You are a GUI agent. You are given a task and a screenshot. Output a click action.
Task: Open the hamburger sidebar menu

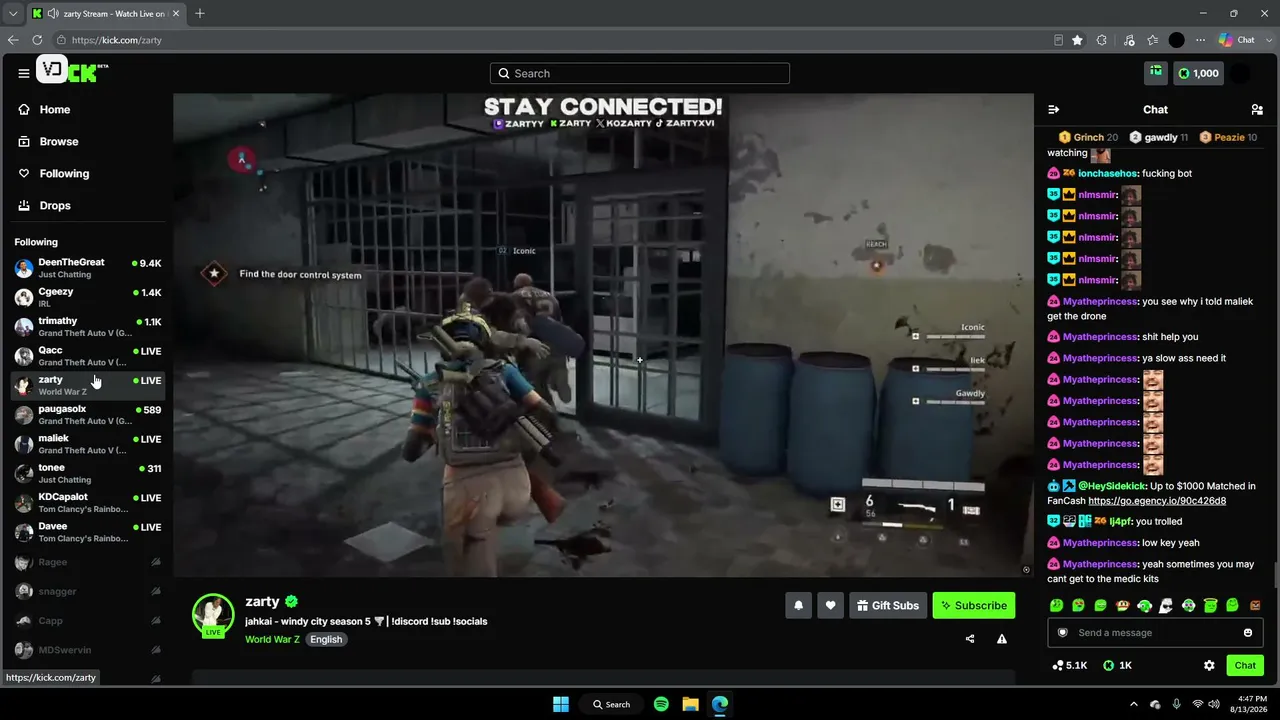(23, 73)
